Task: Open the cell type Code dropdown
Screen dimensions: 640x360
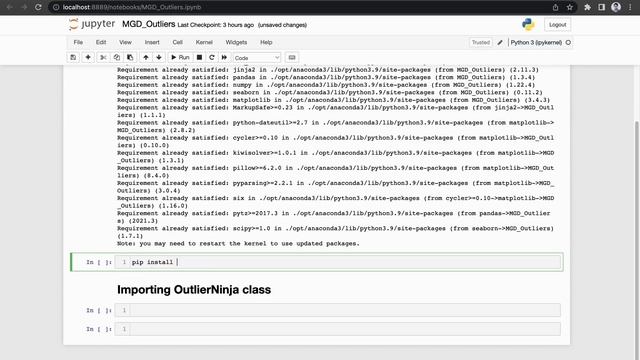Action: [x=257, y=58]
